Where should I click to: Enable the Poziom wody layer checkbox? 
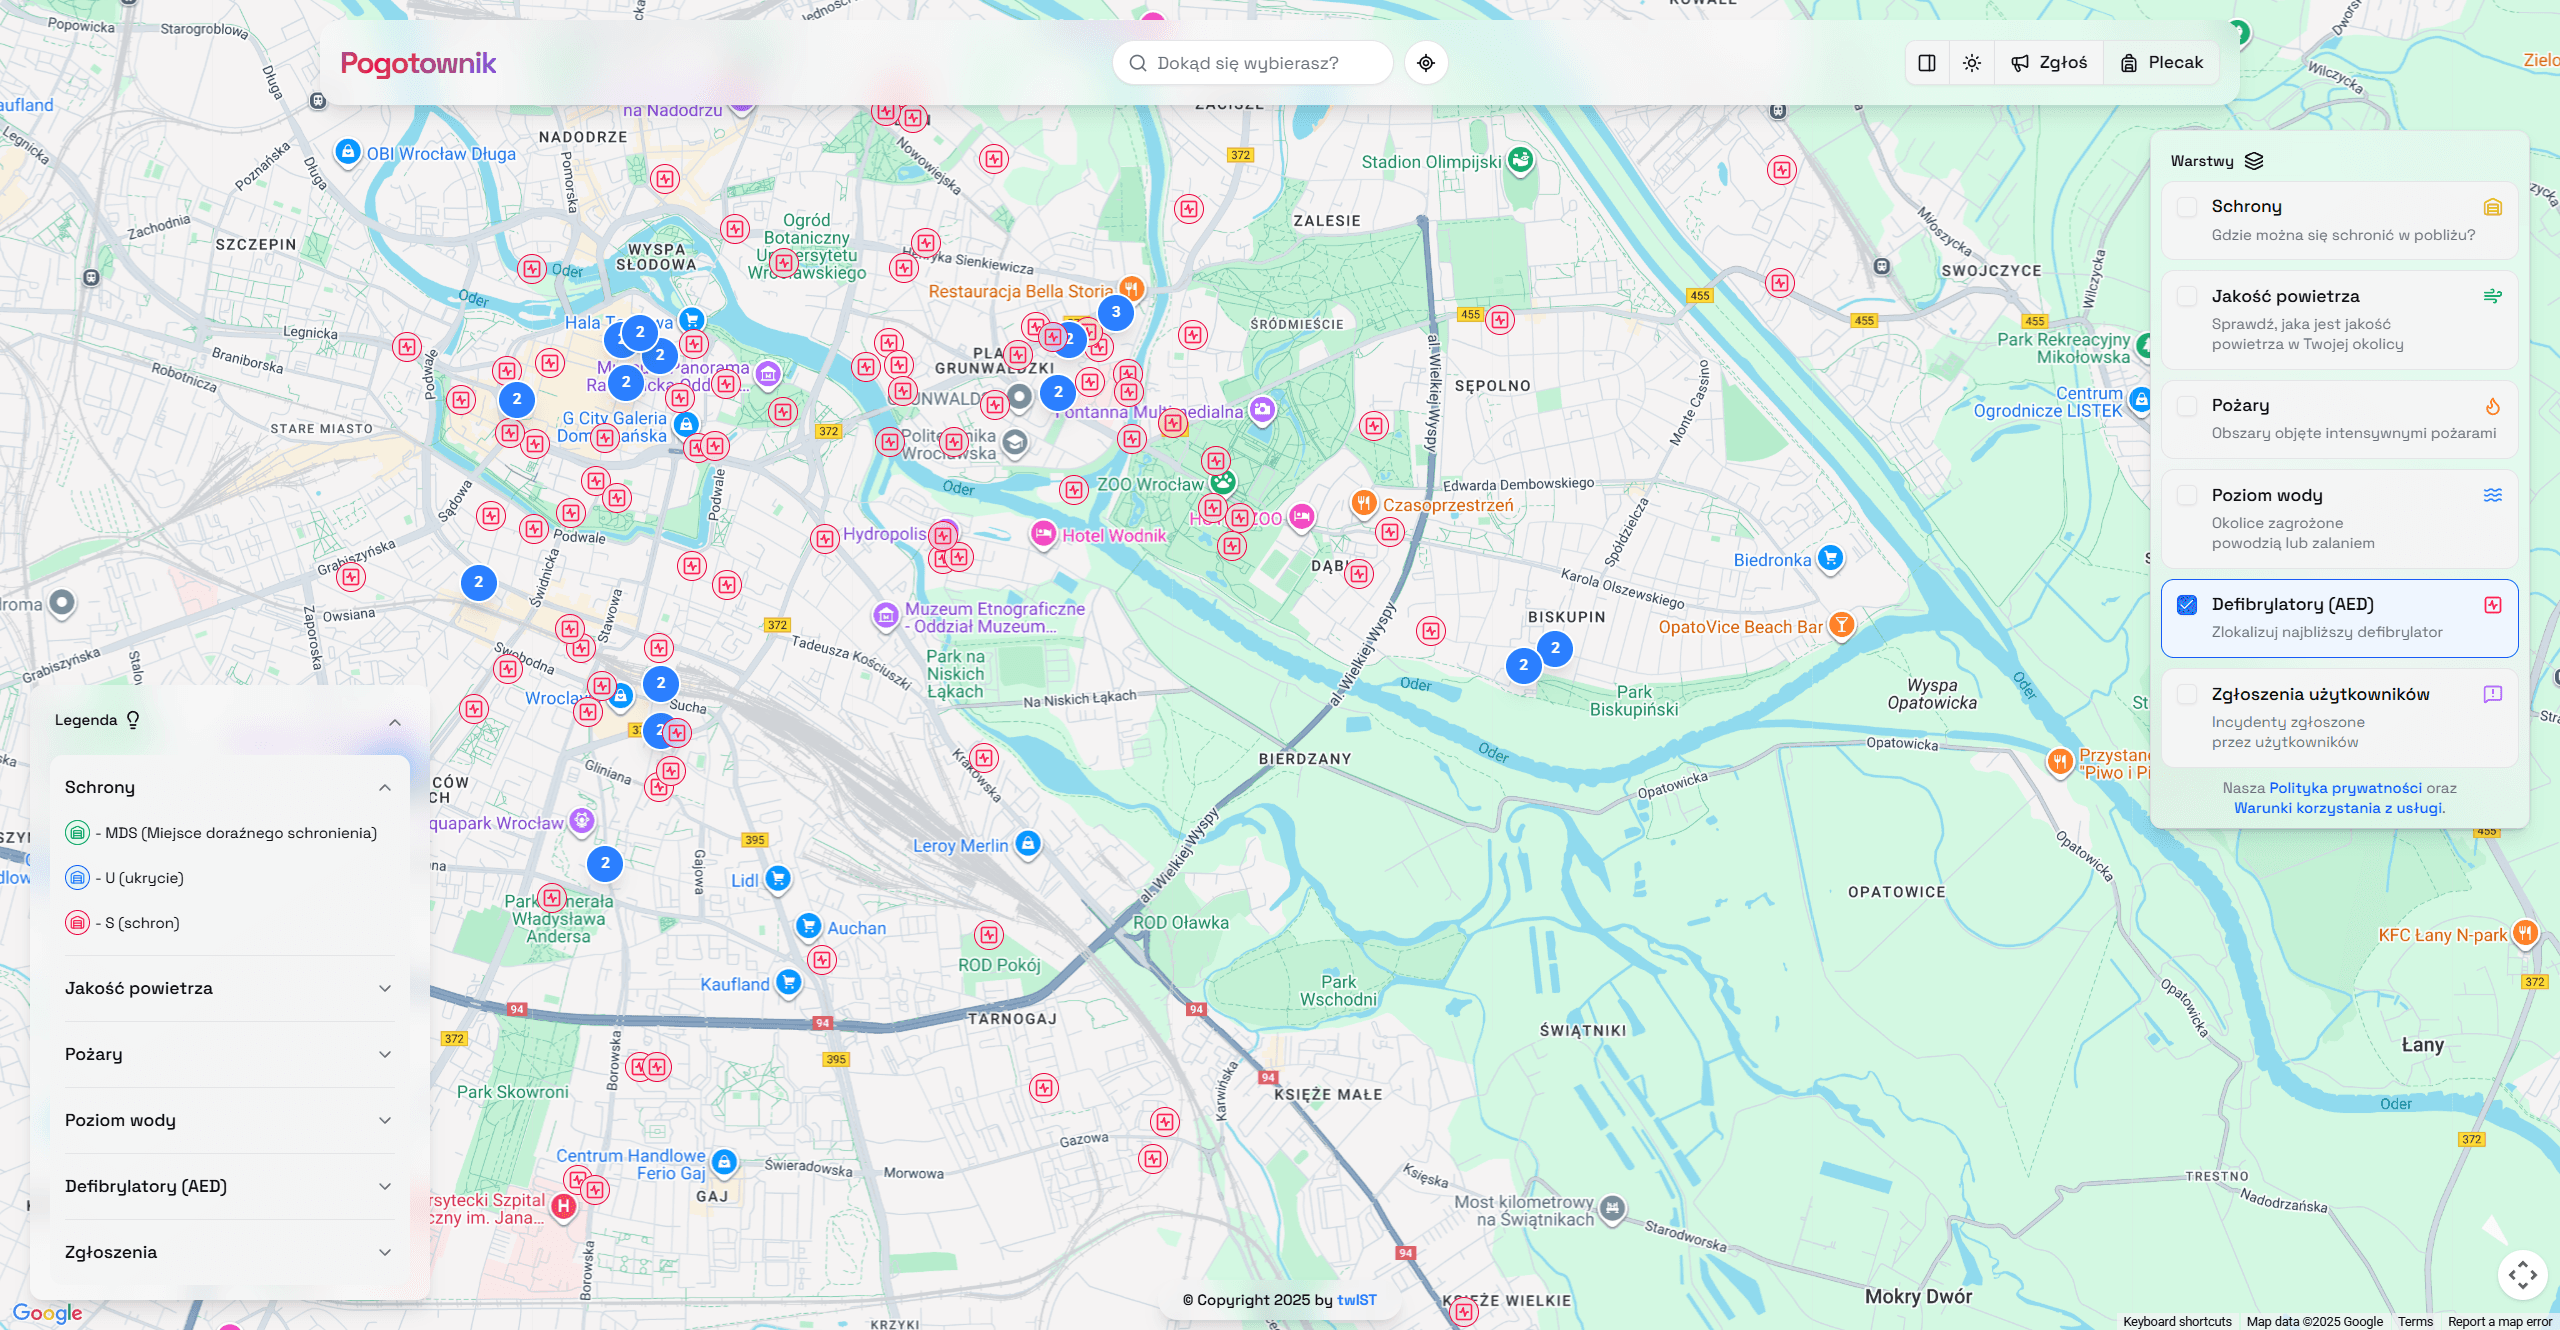[2187, 496]
